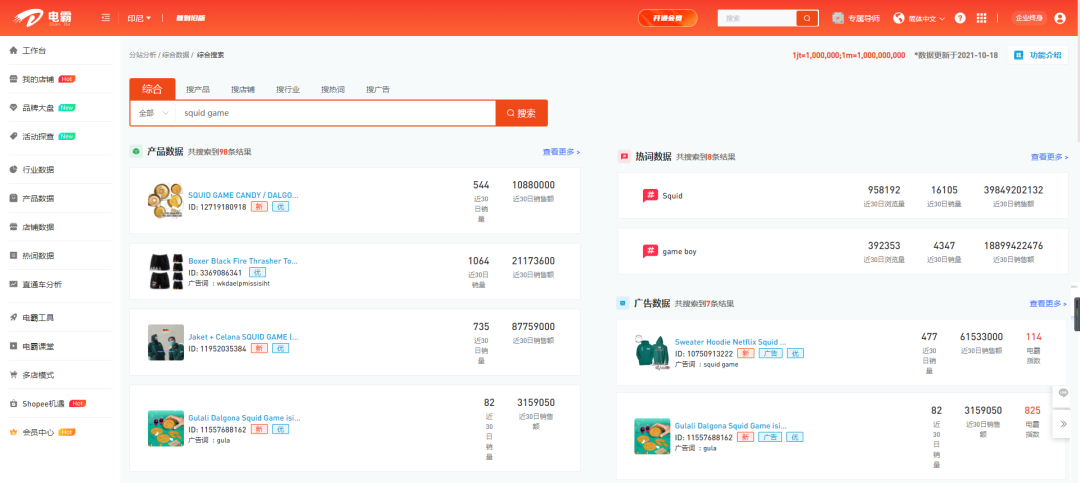Open the 简体中文 language dropdown

(919, 18)
